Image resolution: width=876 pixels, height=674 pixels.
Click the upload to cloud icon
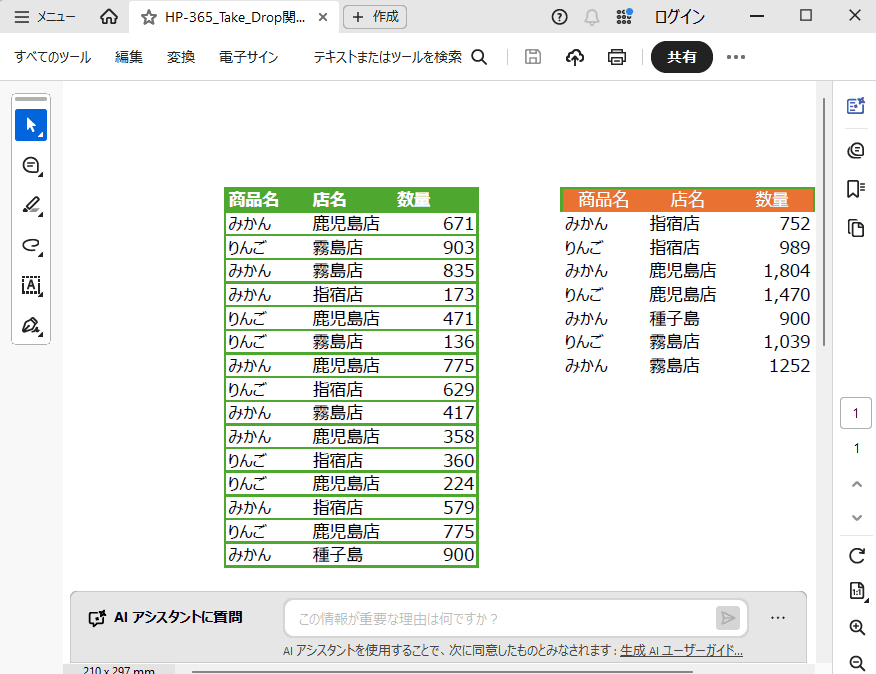click(575, 57)
